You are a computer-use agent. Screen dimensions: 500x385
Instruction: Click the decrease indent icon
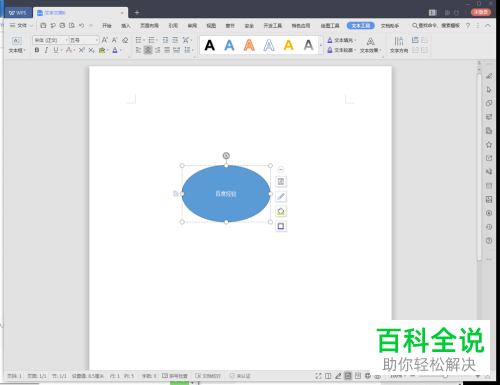pyautogui.click(x=165, y=40)
